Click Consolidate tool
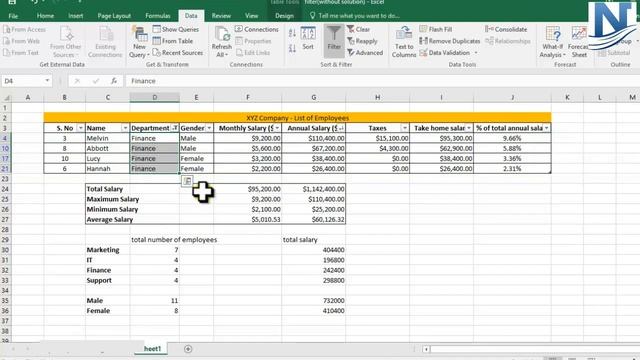640x360 pixels. tap(506, 29)
